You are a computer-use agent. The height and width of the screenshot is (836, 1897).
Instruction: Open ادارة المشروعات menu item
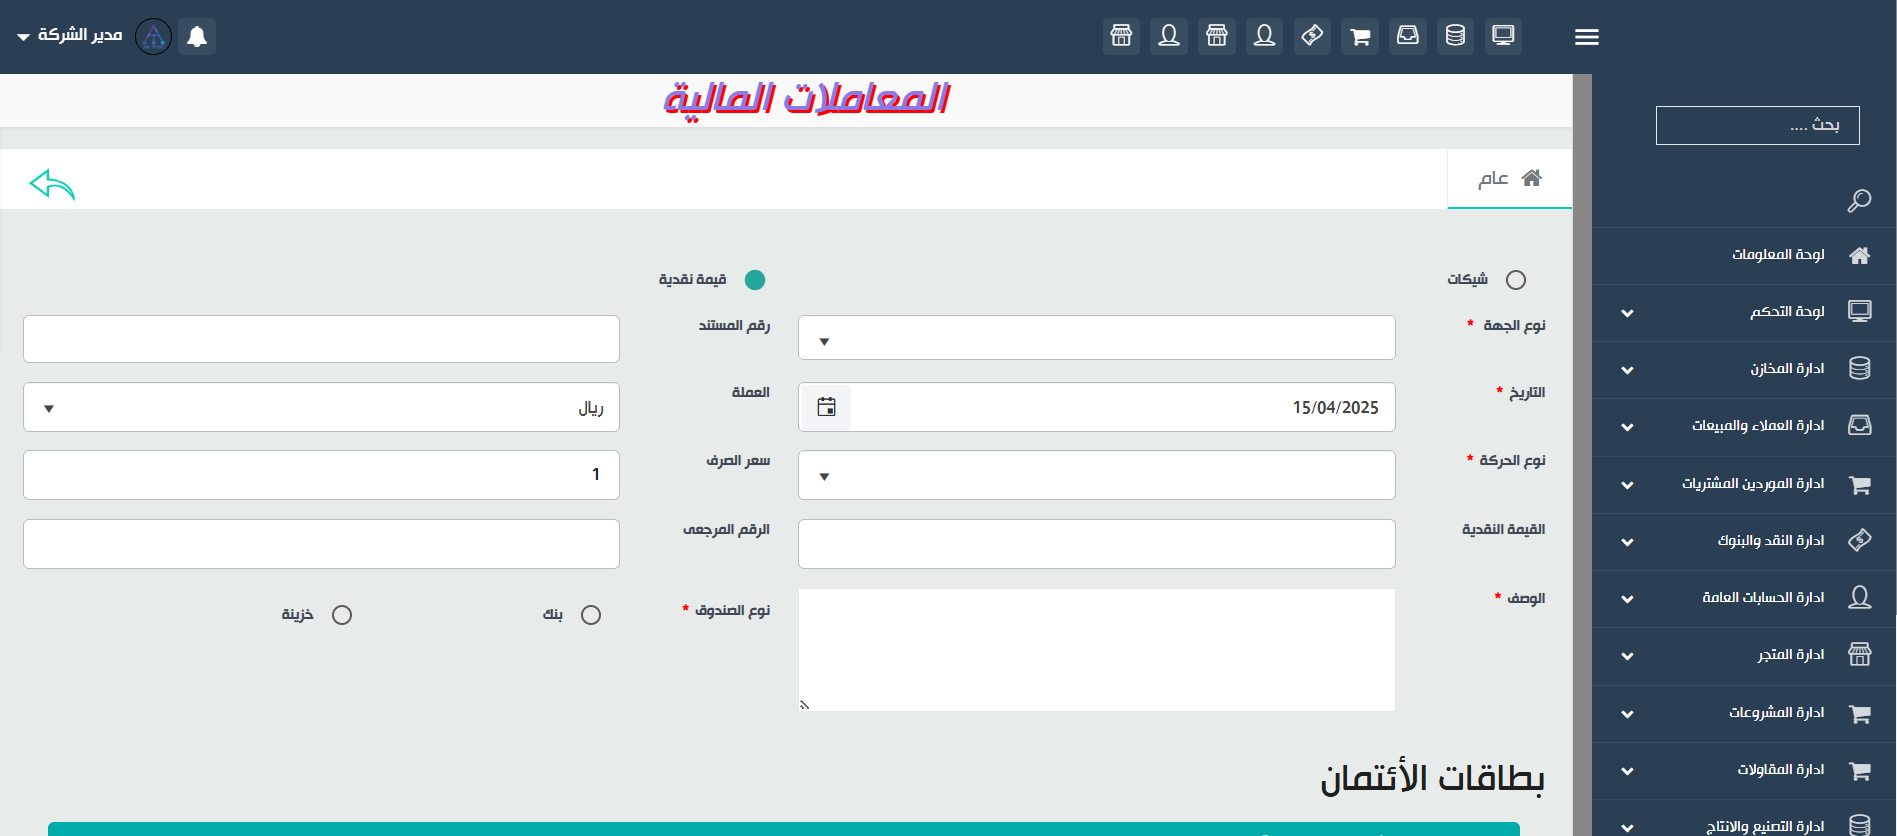point(1744,713)
